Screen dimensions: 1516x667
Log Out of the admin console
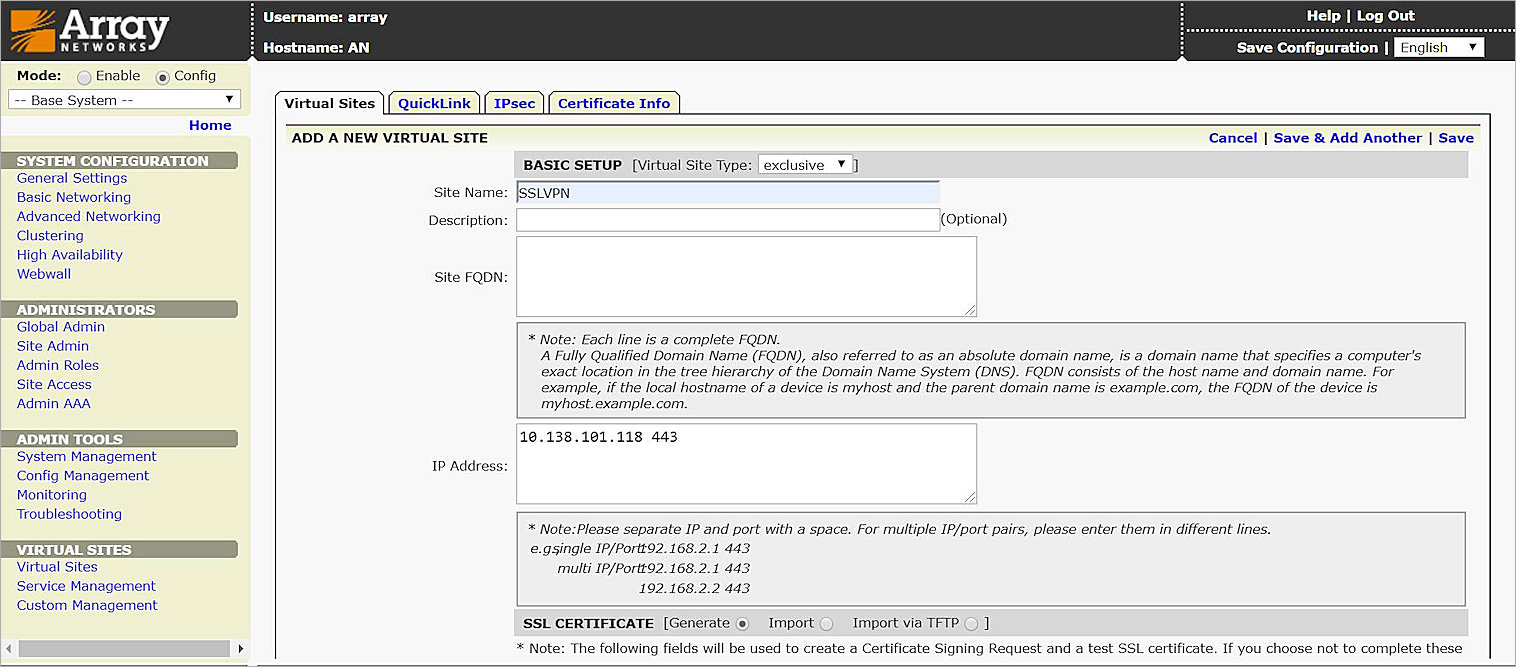(x=1386, y=15)
